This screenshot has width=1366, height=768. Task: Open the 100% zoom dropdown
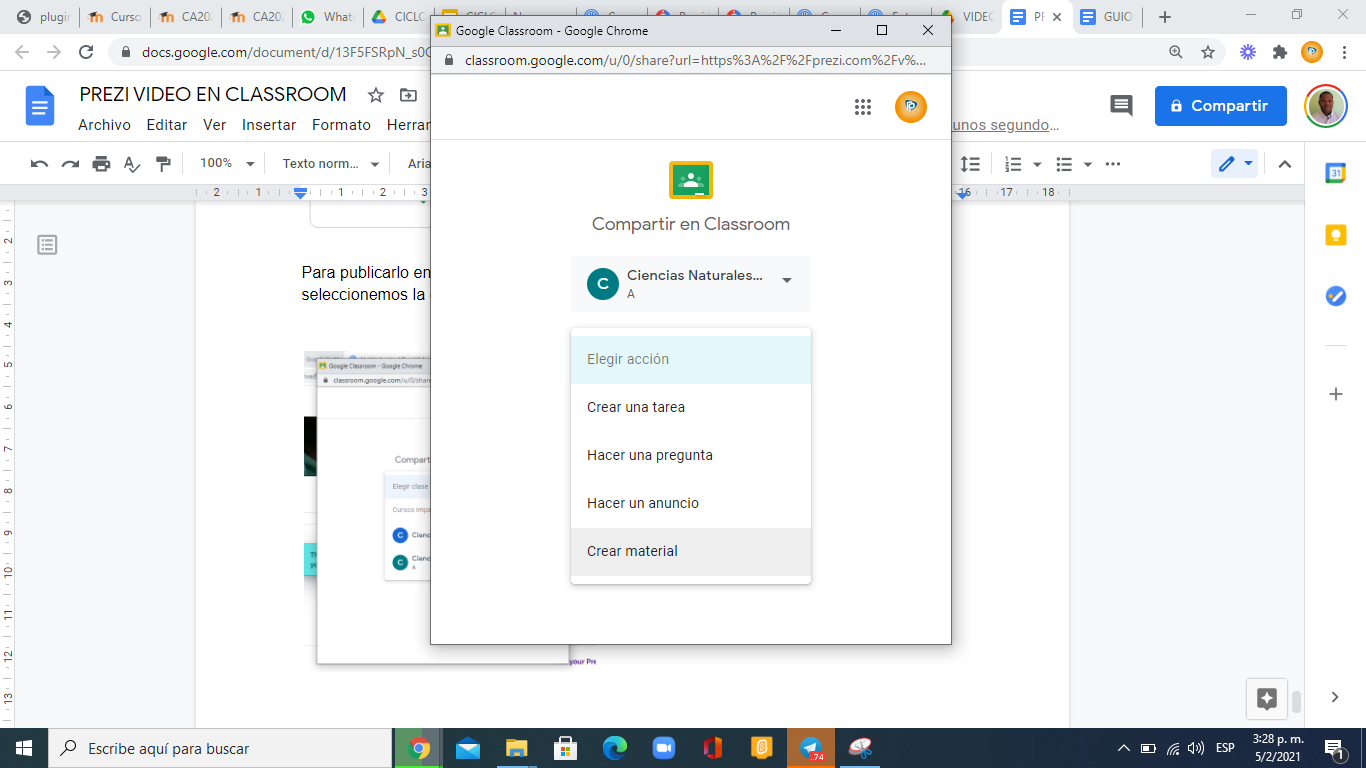226,164
